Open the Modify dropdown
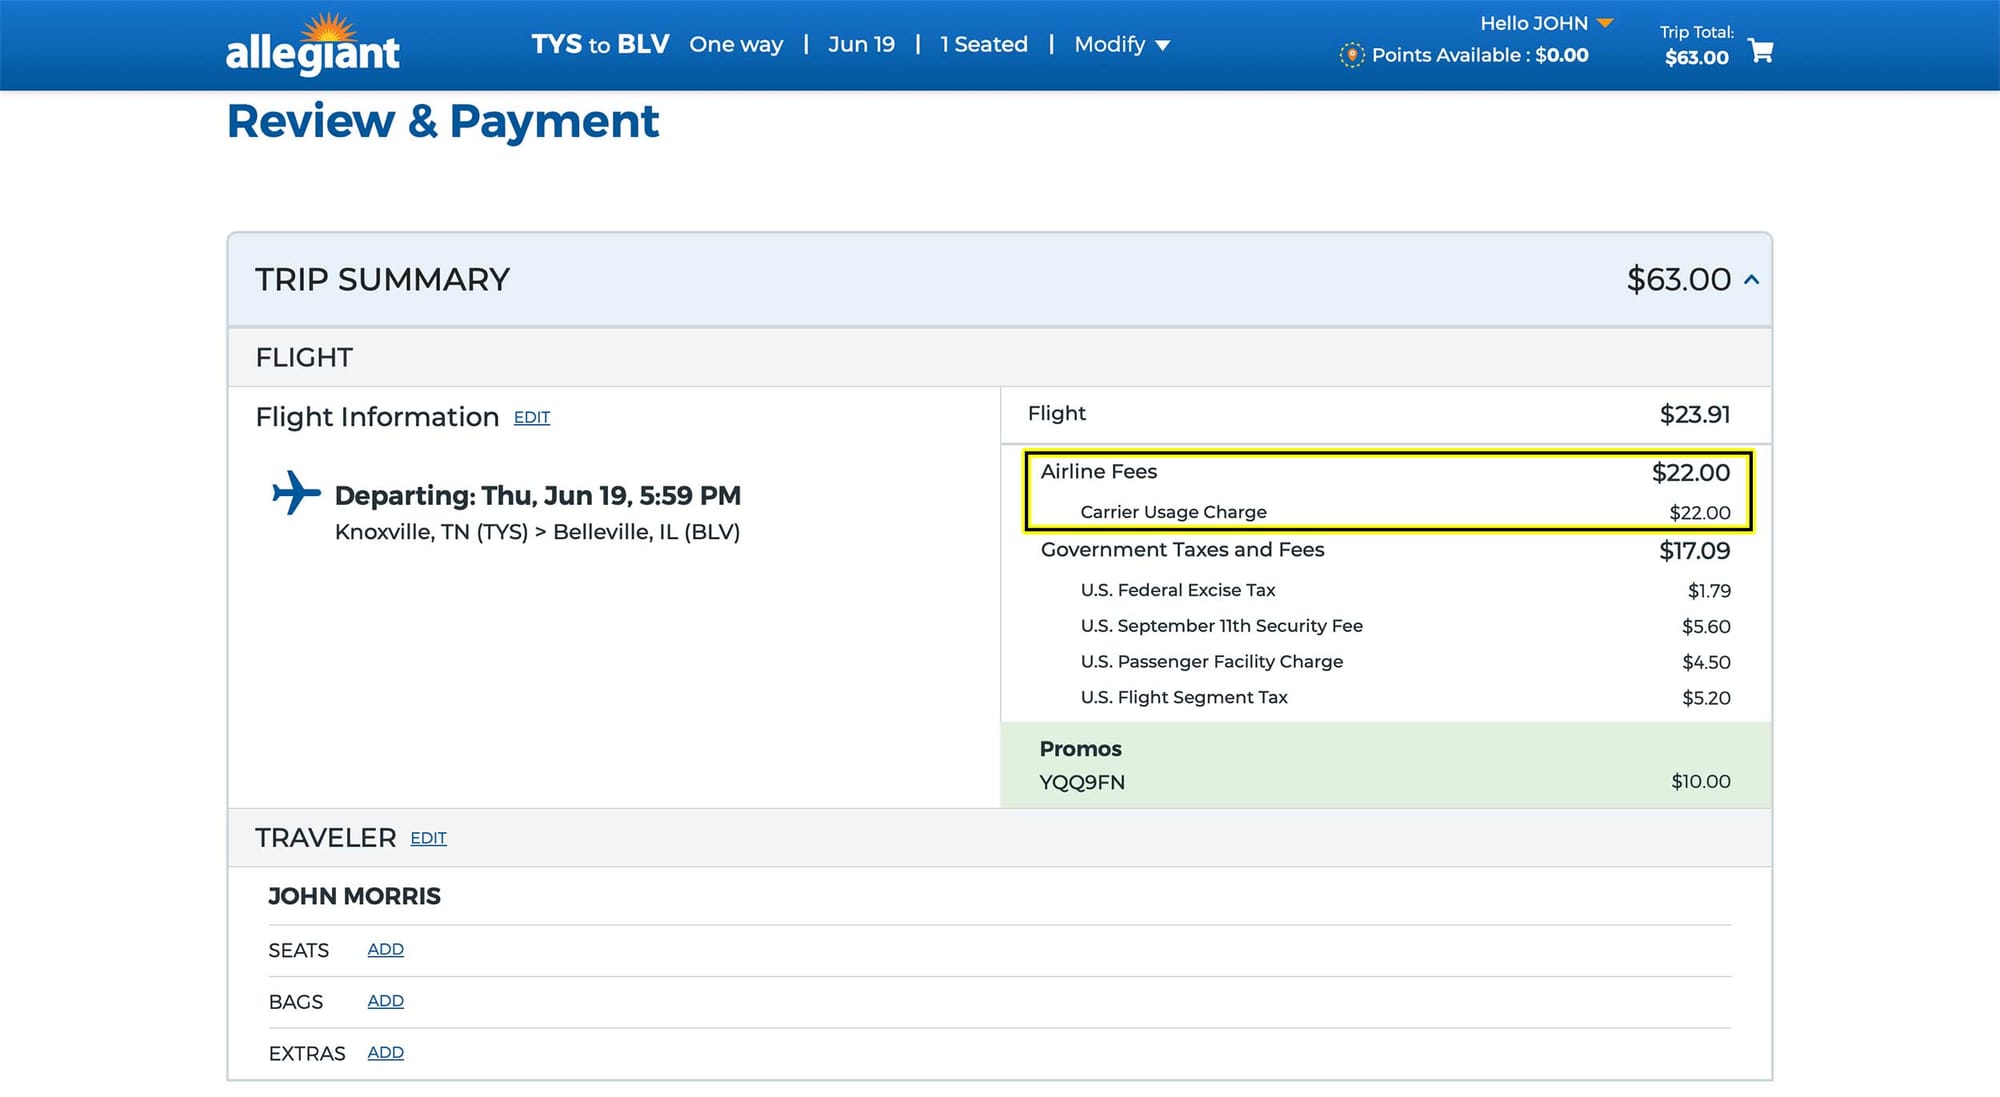The height and width of the screenshot is (1097, 2000). tap(1121, 44)
